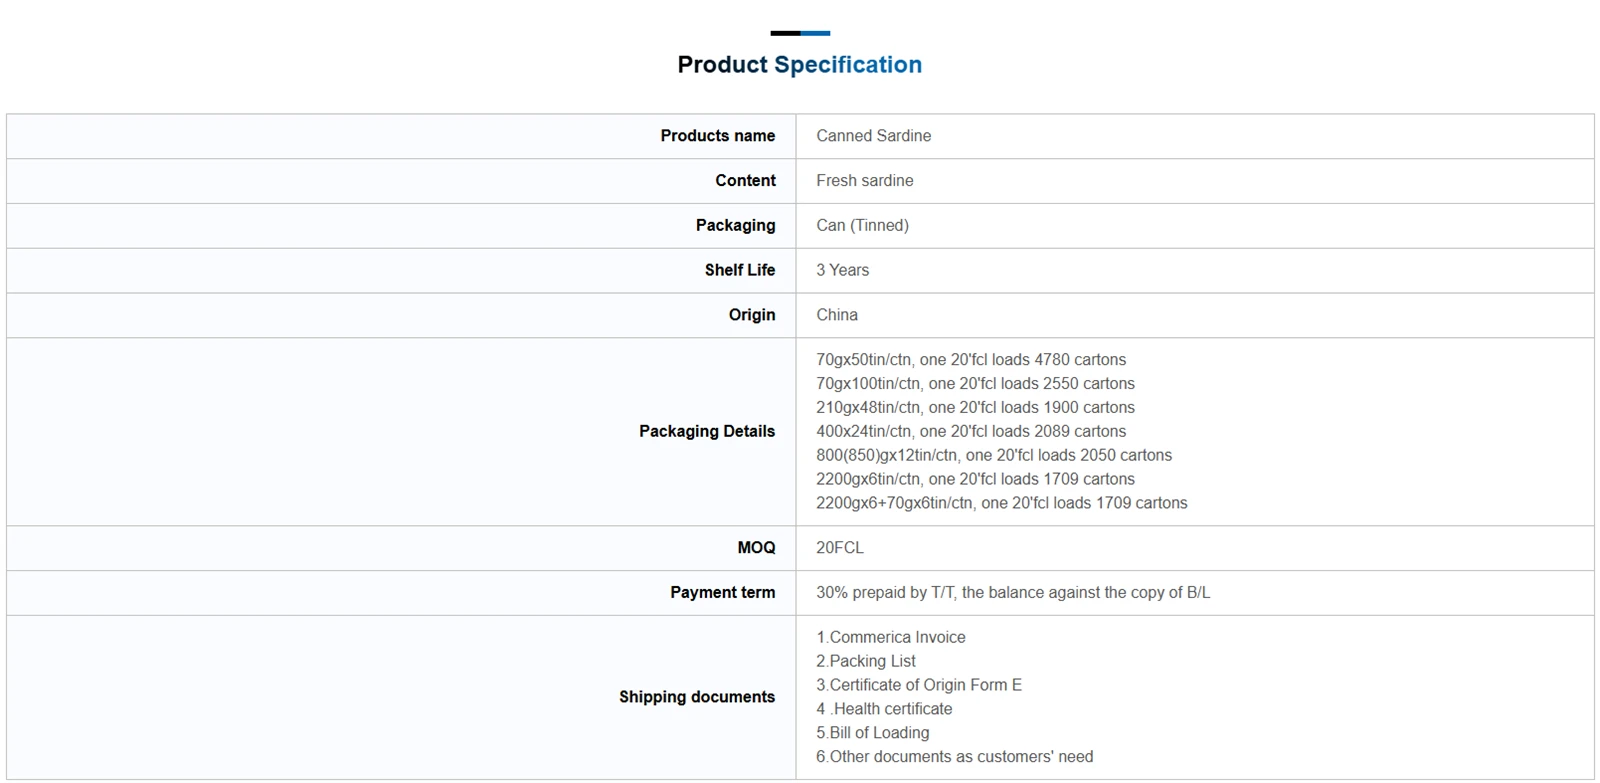
Task: Select the 'Packaging' row label
Action: point(735,226)
